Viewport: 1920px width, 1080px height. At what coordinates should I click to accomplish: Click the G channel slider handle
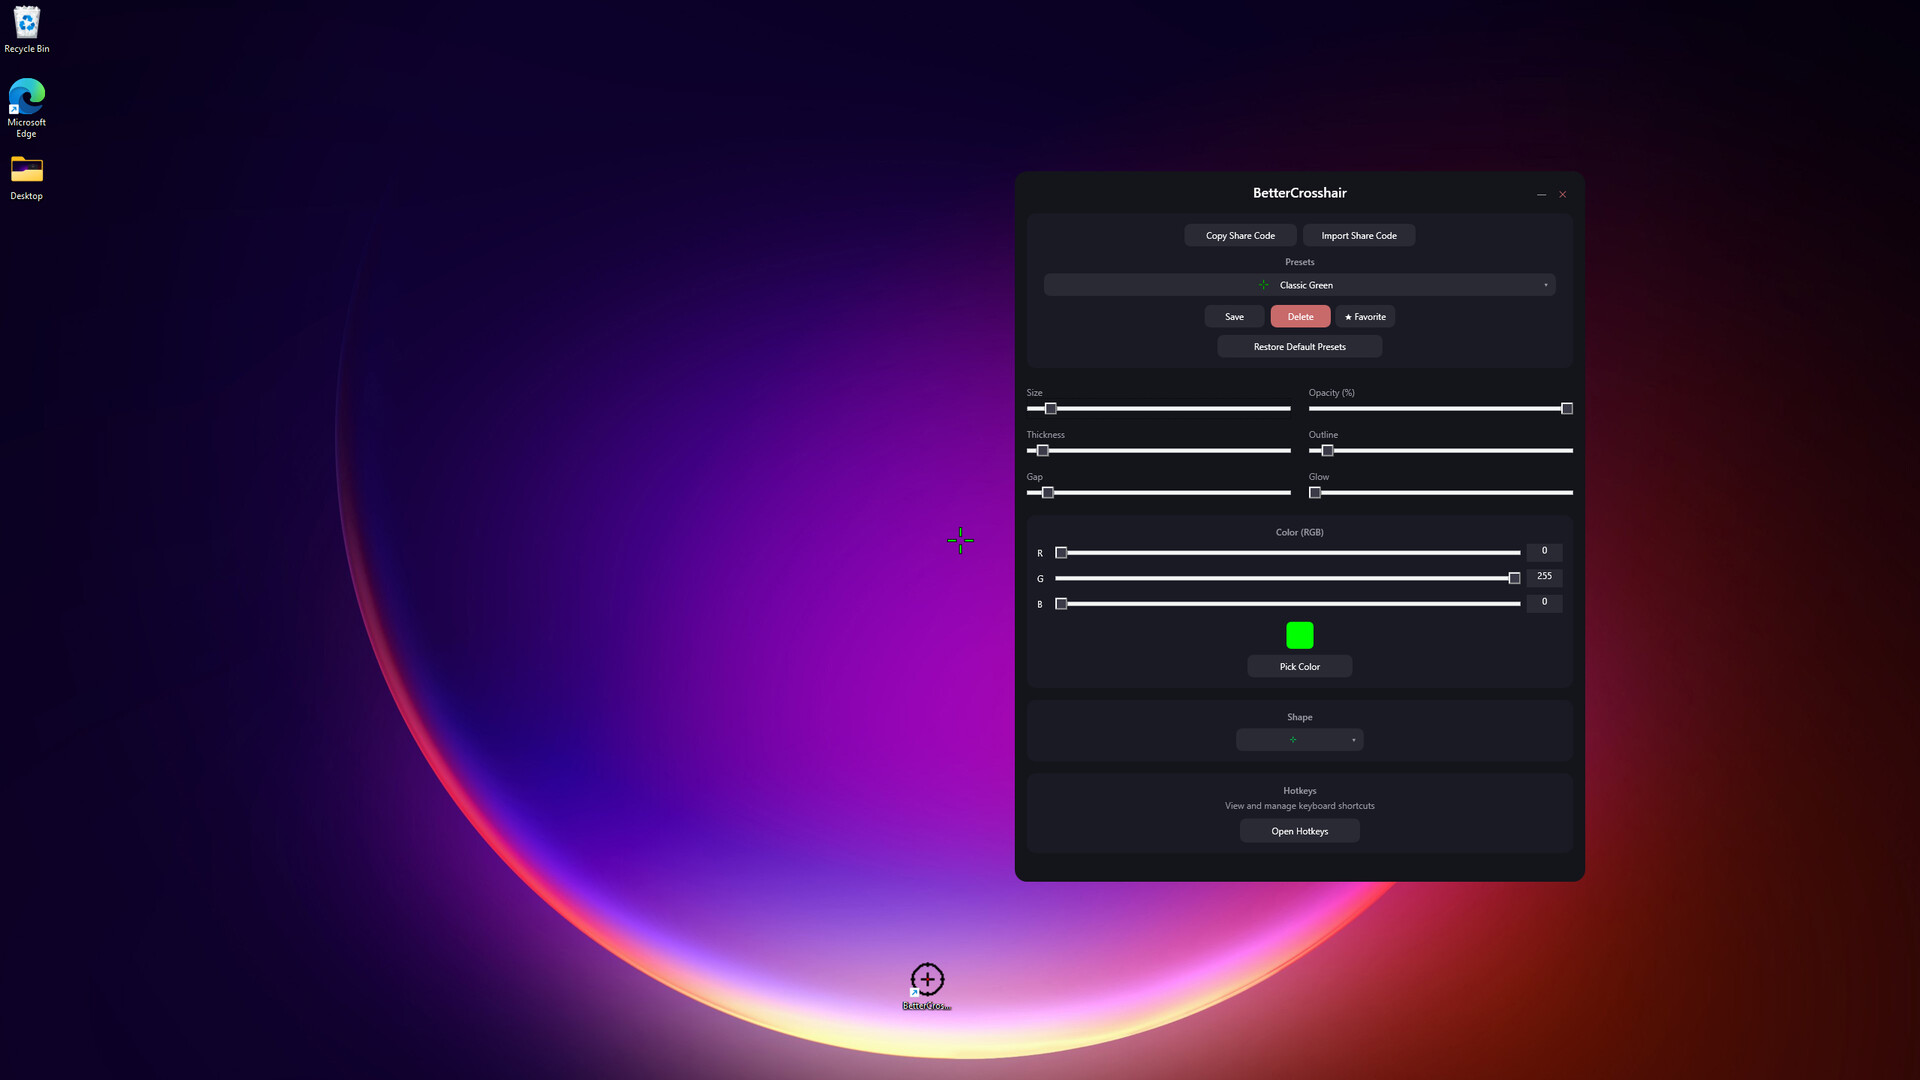point(1514,578)
